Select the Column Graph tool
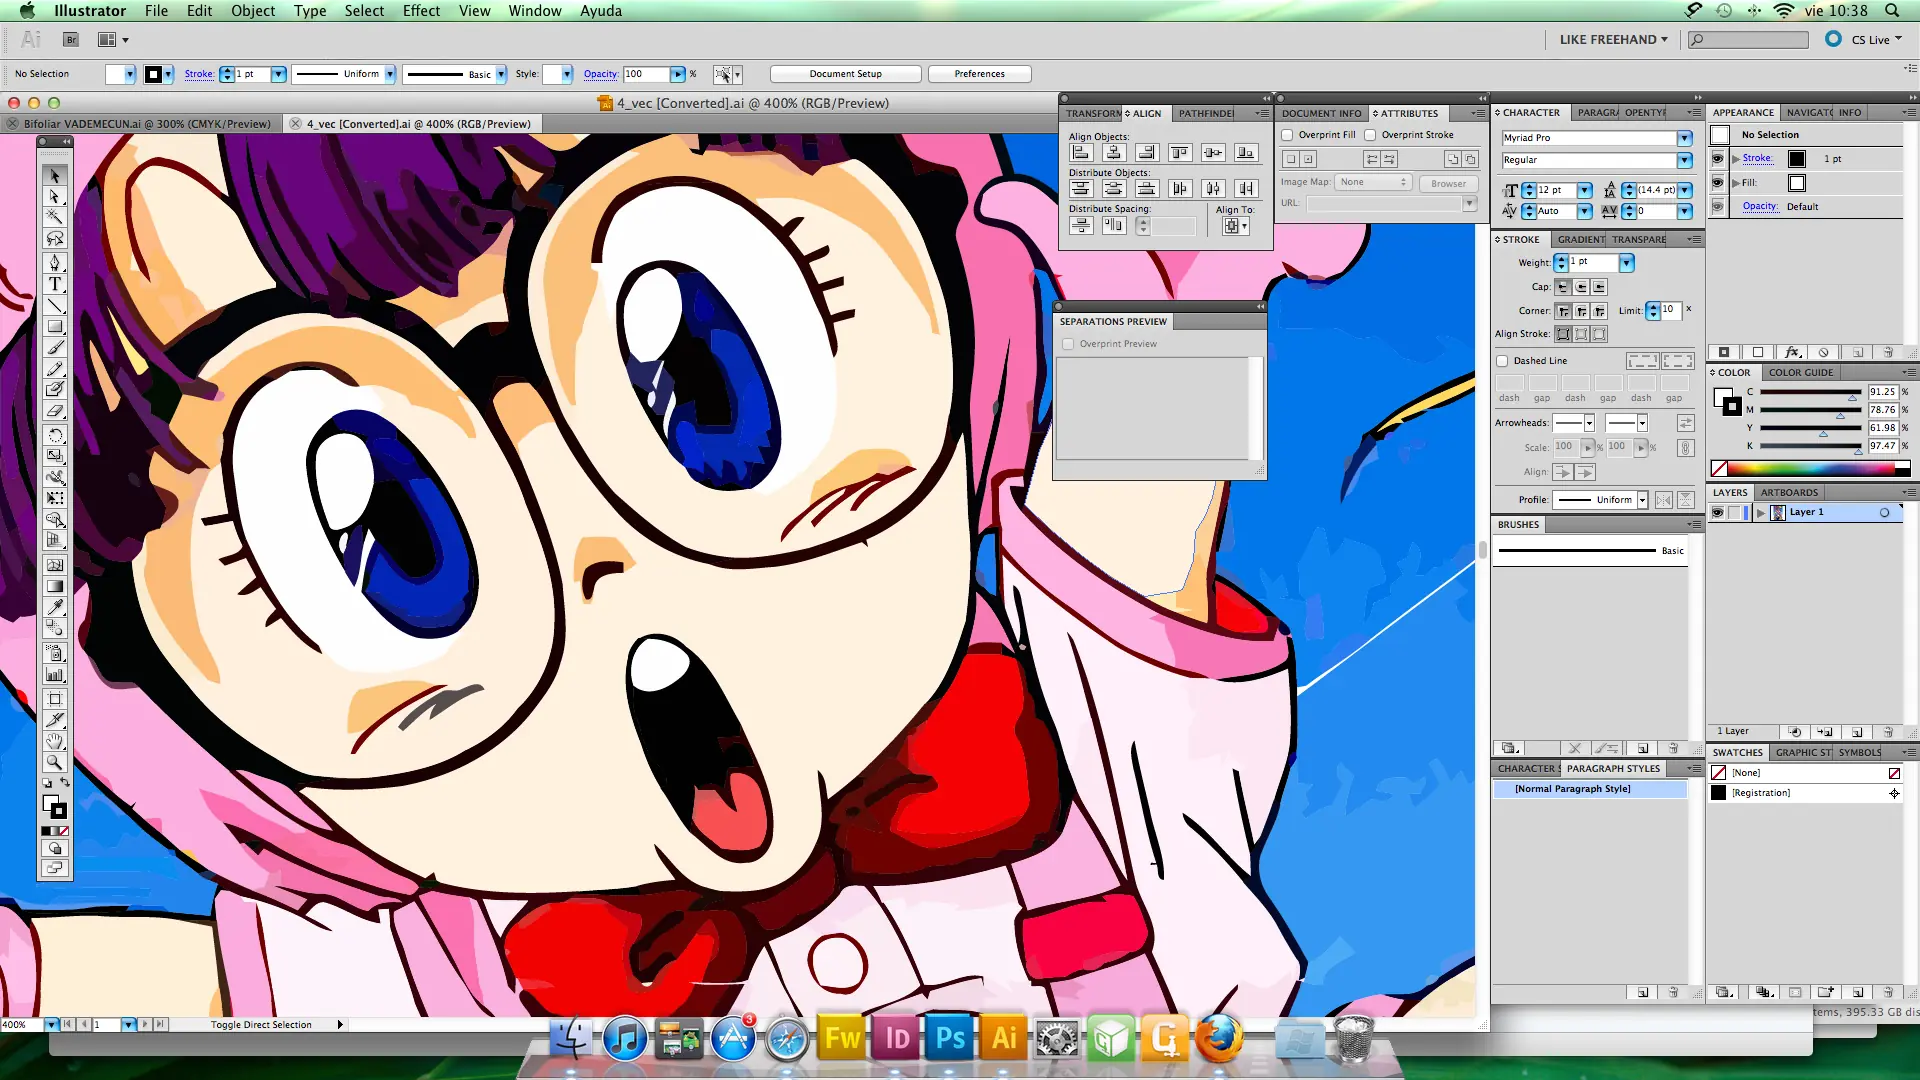 point(55,675)
